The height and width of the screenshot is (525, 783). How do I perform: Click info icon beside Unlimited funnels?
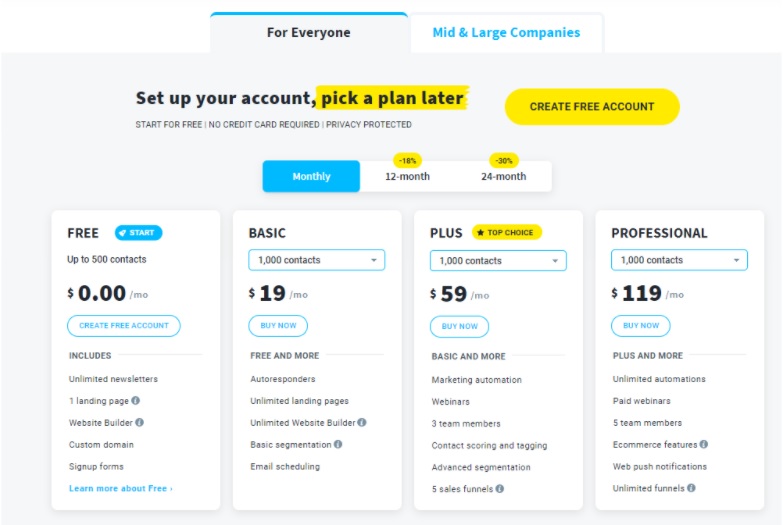(691, 488)
